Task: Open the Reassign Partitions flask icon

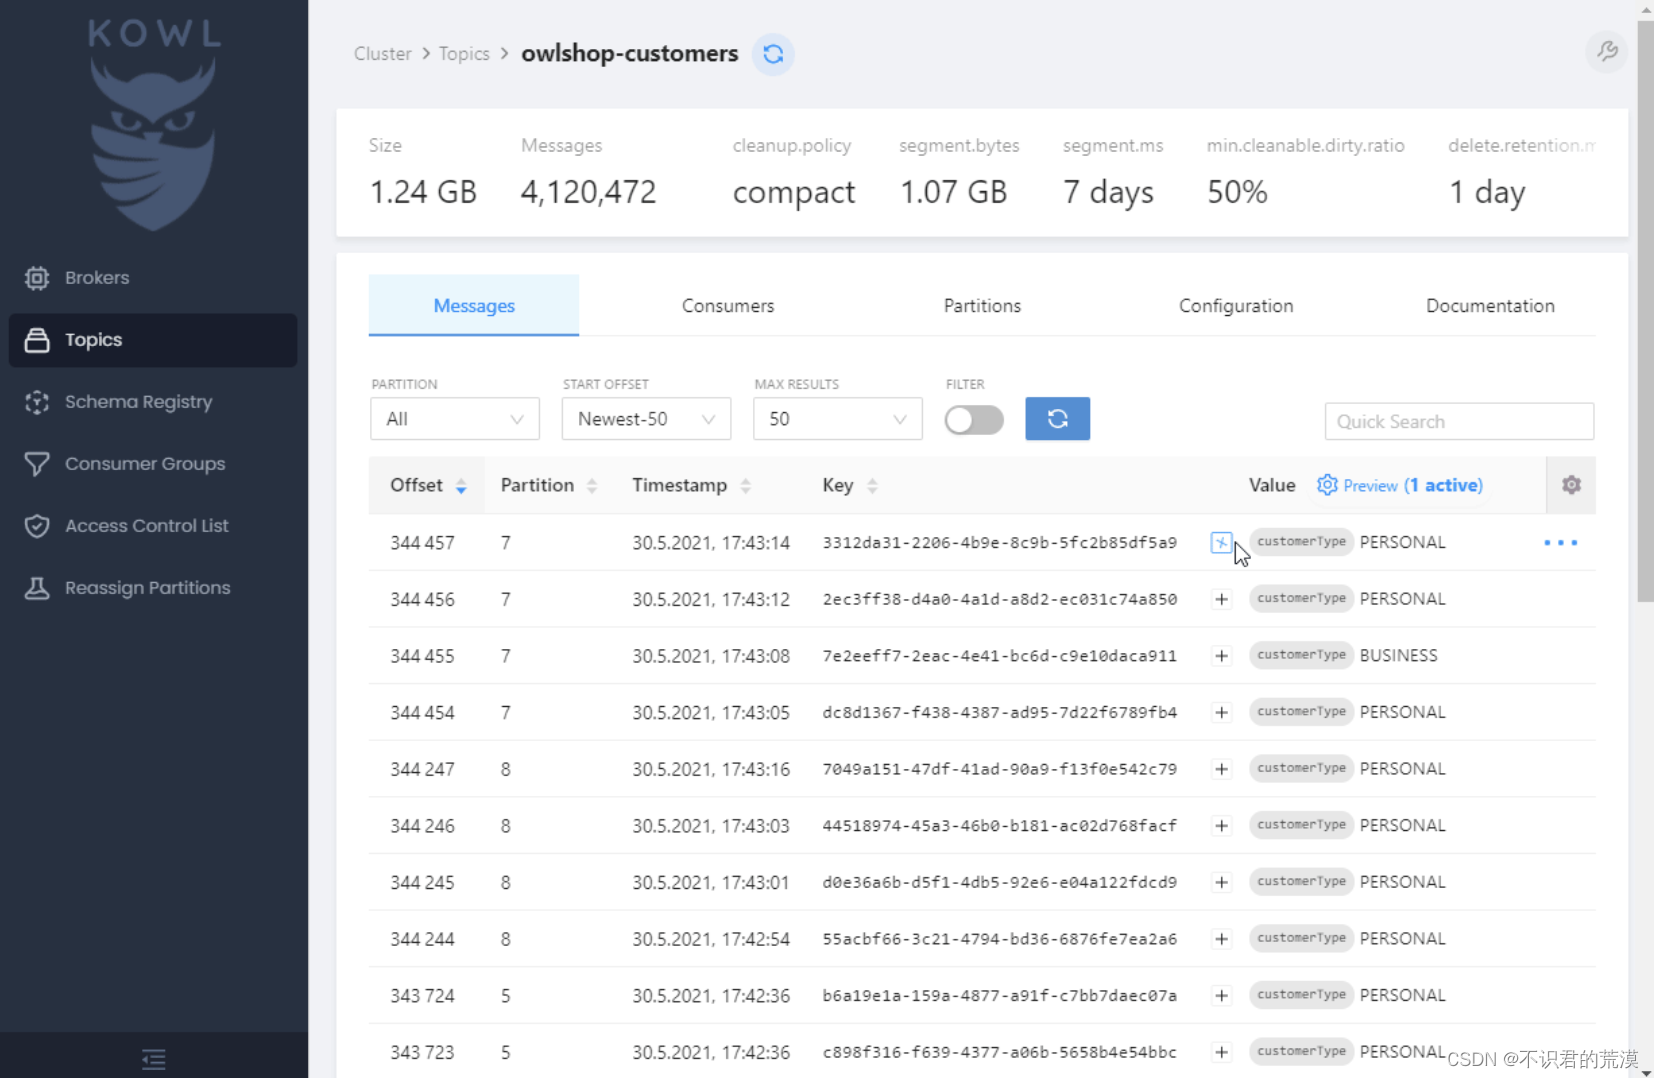Action: (37, 588)
